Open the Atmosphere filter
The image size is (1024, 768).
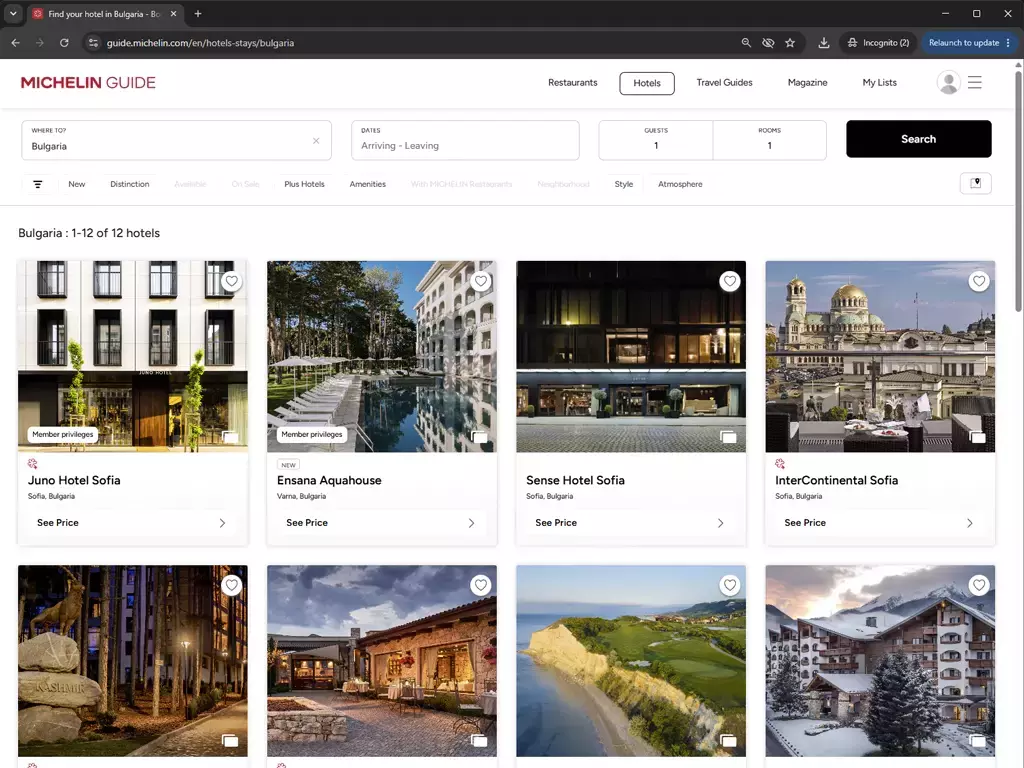680,184
